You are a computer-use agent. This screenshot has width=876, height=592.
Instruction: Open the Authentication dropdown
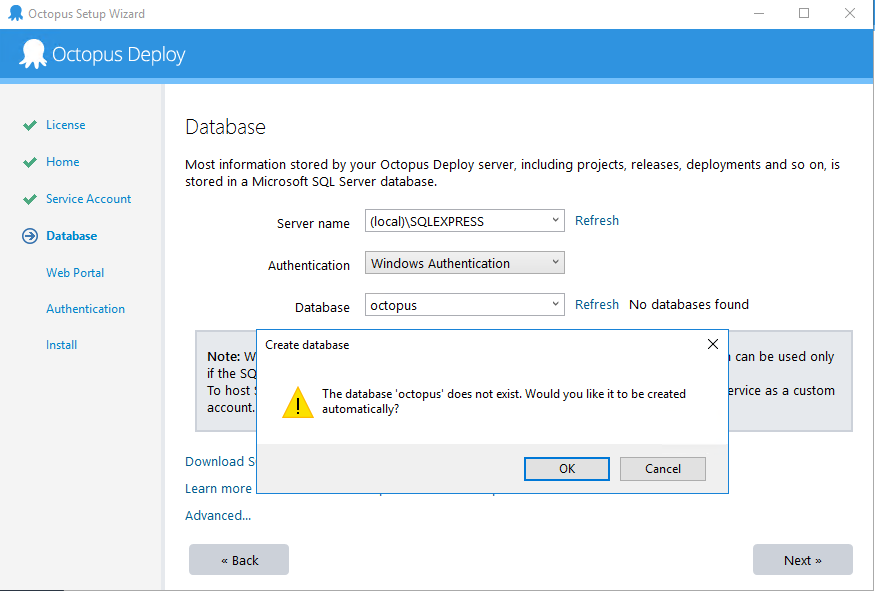tap(556, 264)
